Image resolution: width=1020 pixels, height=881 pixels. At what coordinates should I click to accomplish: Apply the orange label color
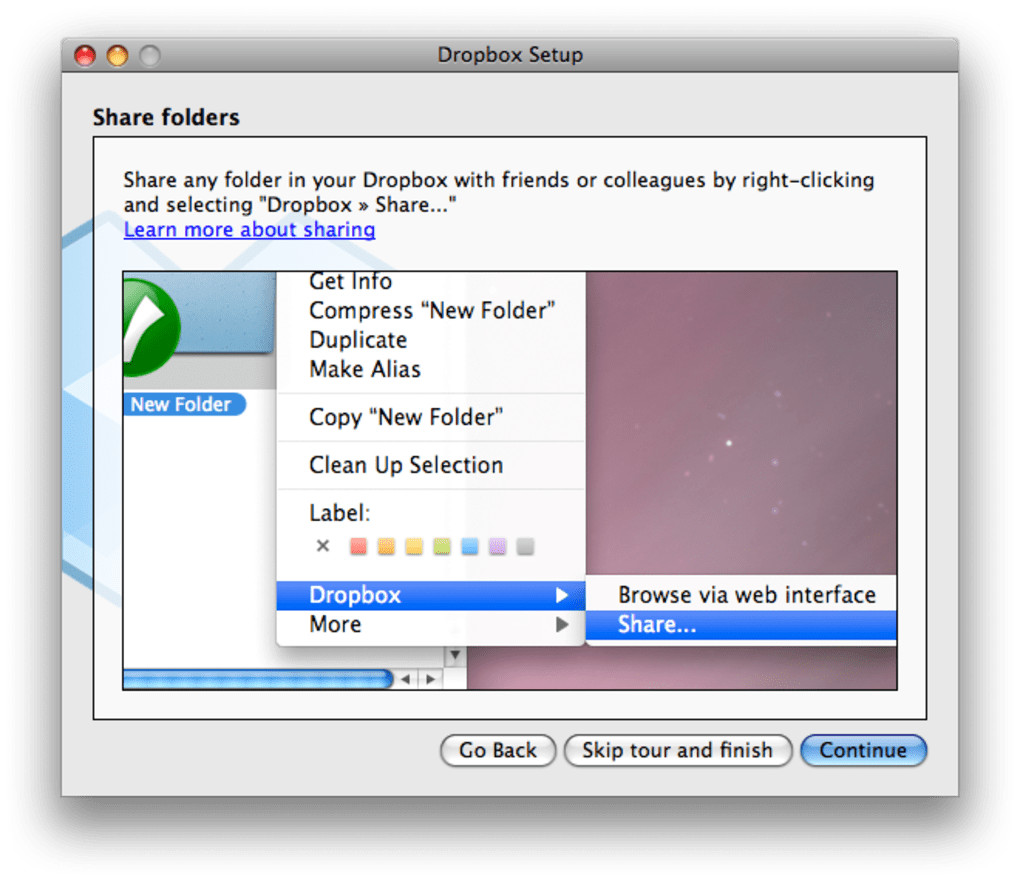click(386, 547)
